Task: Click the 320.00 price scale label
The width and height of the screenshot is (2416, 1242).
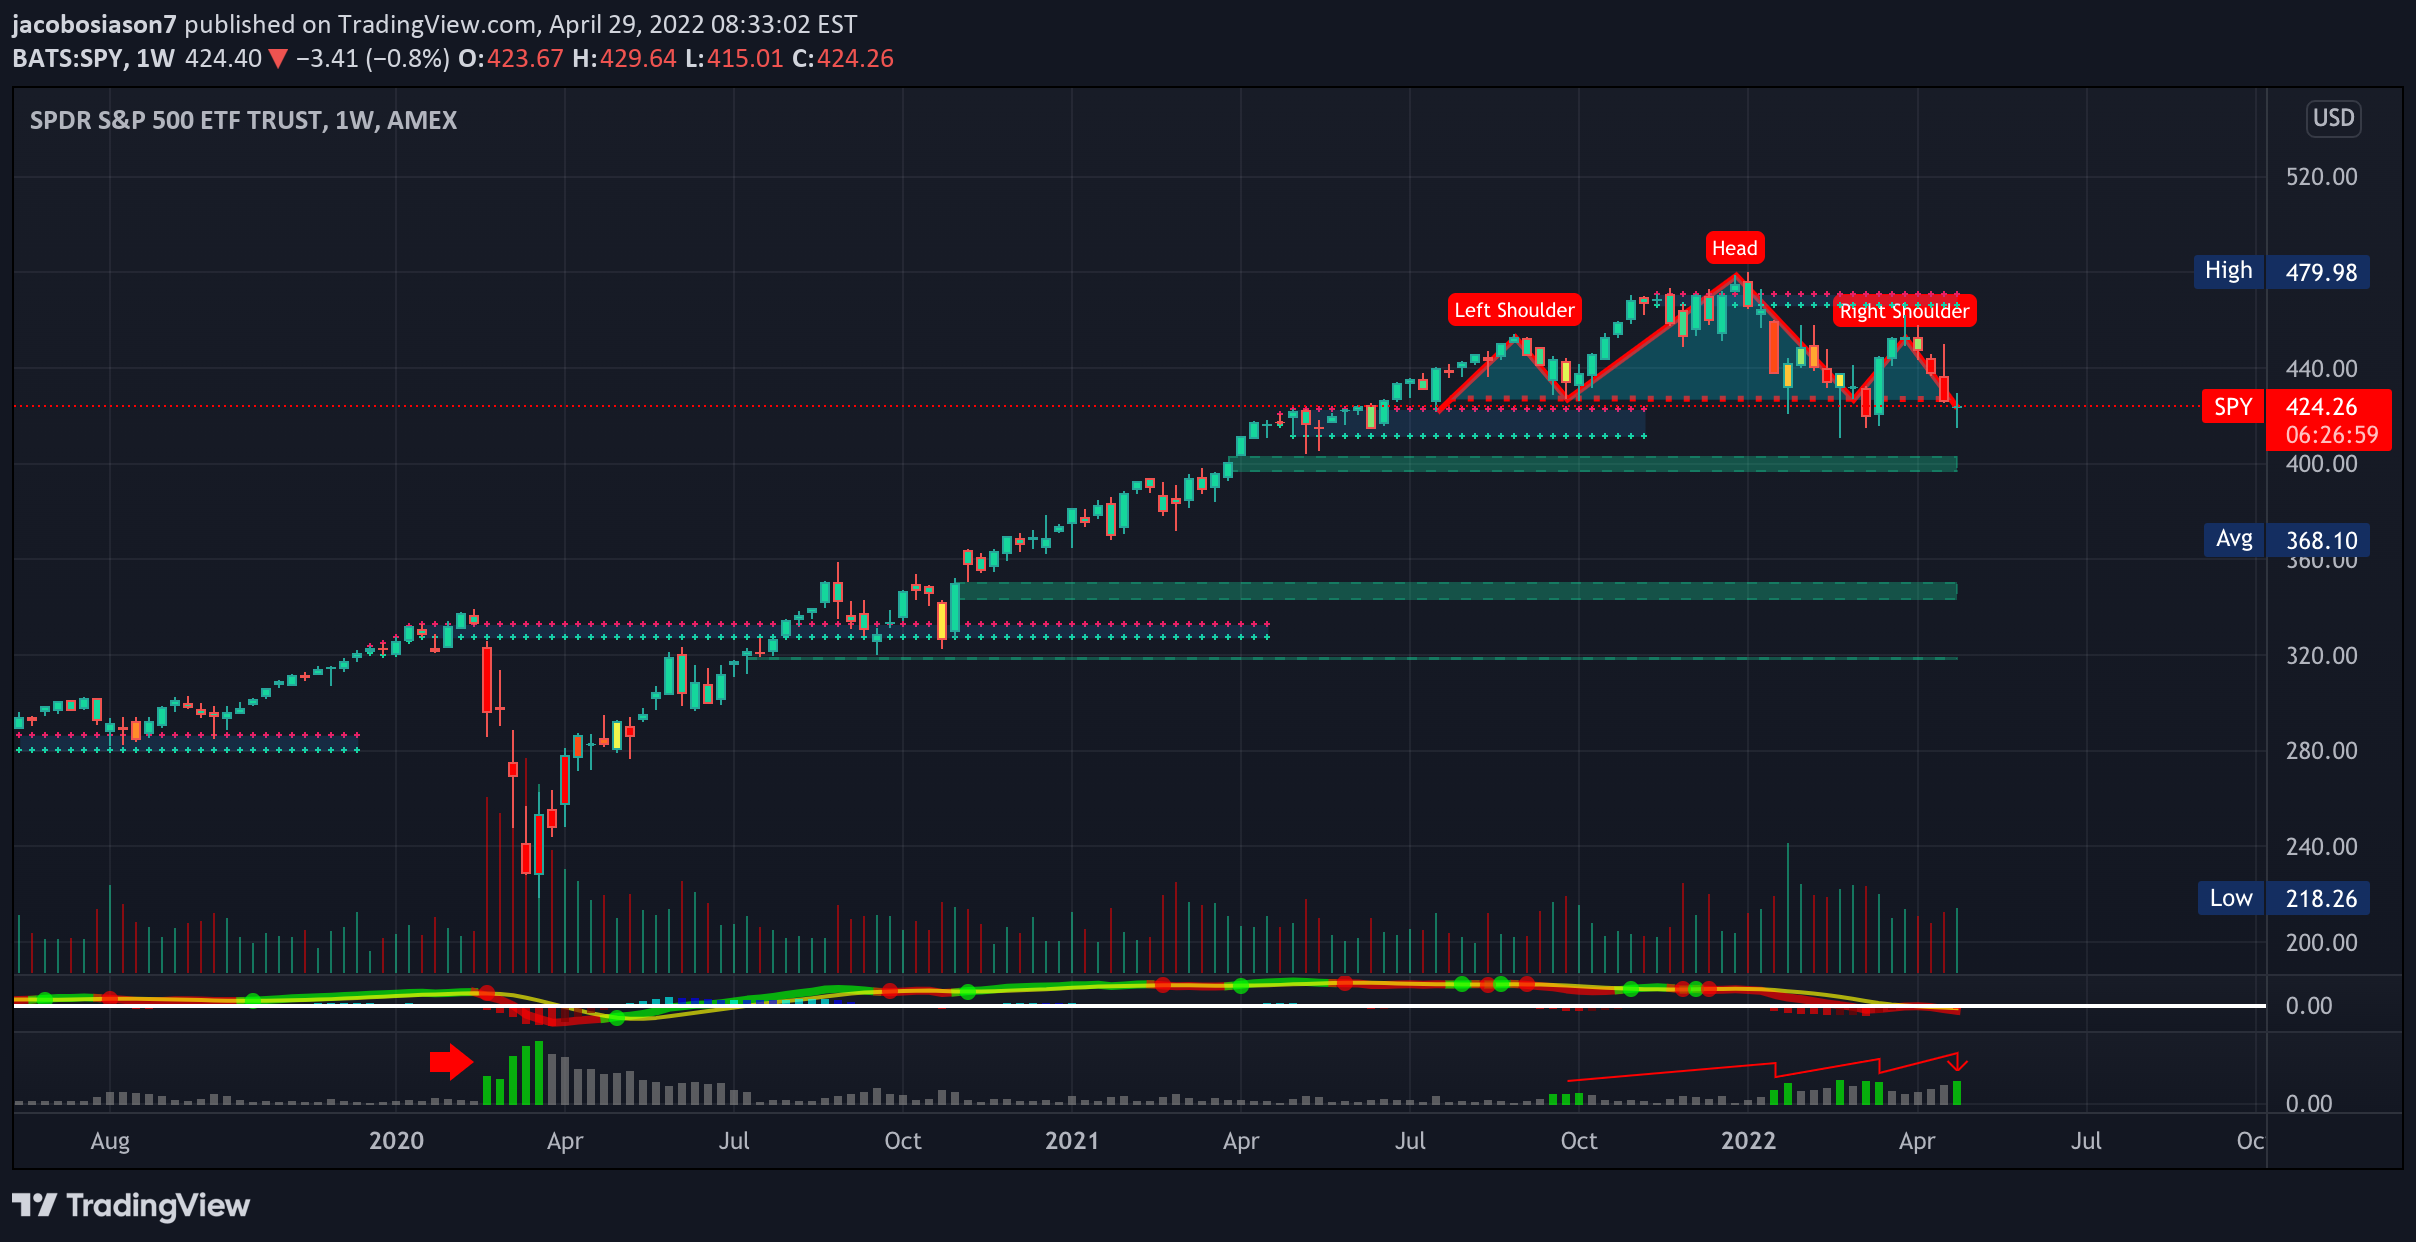Action: coord(2321,656)
